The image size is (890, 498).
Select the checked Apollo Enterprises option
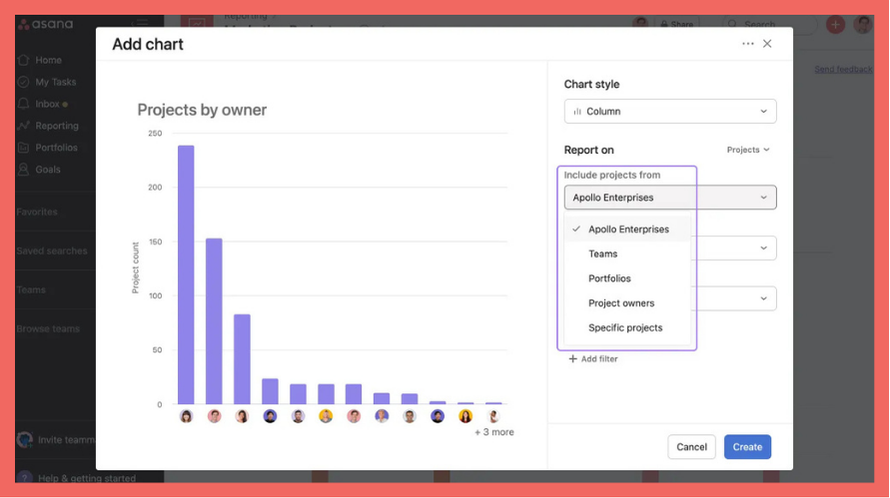click(x=628, y=229)
